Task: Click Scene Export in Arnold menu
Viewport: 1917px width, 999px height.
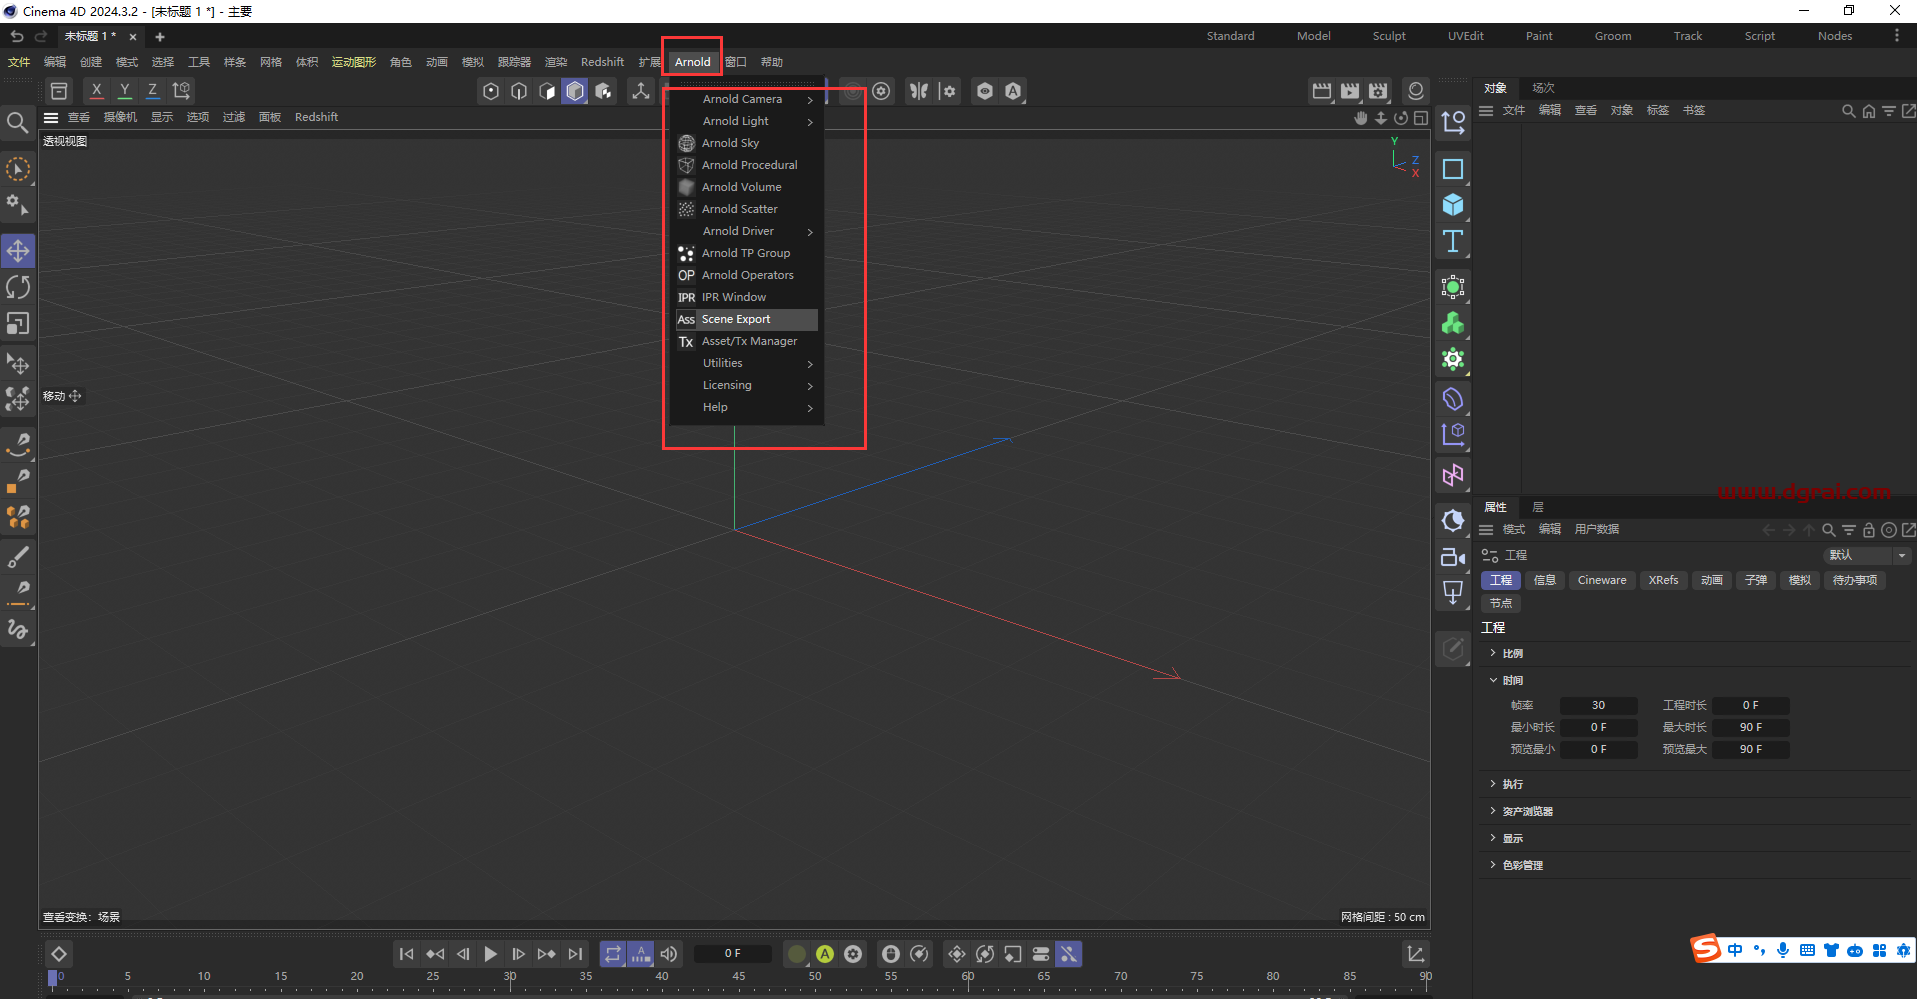Action: tap(746, 319)
